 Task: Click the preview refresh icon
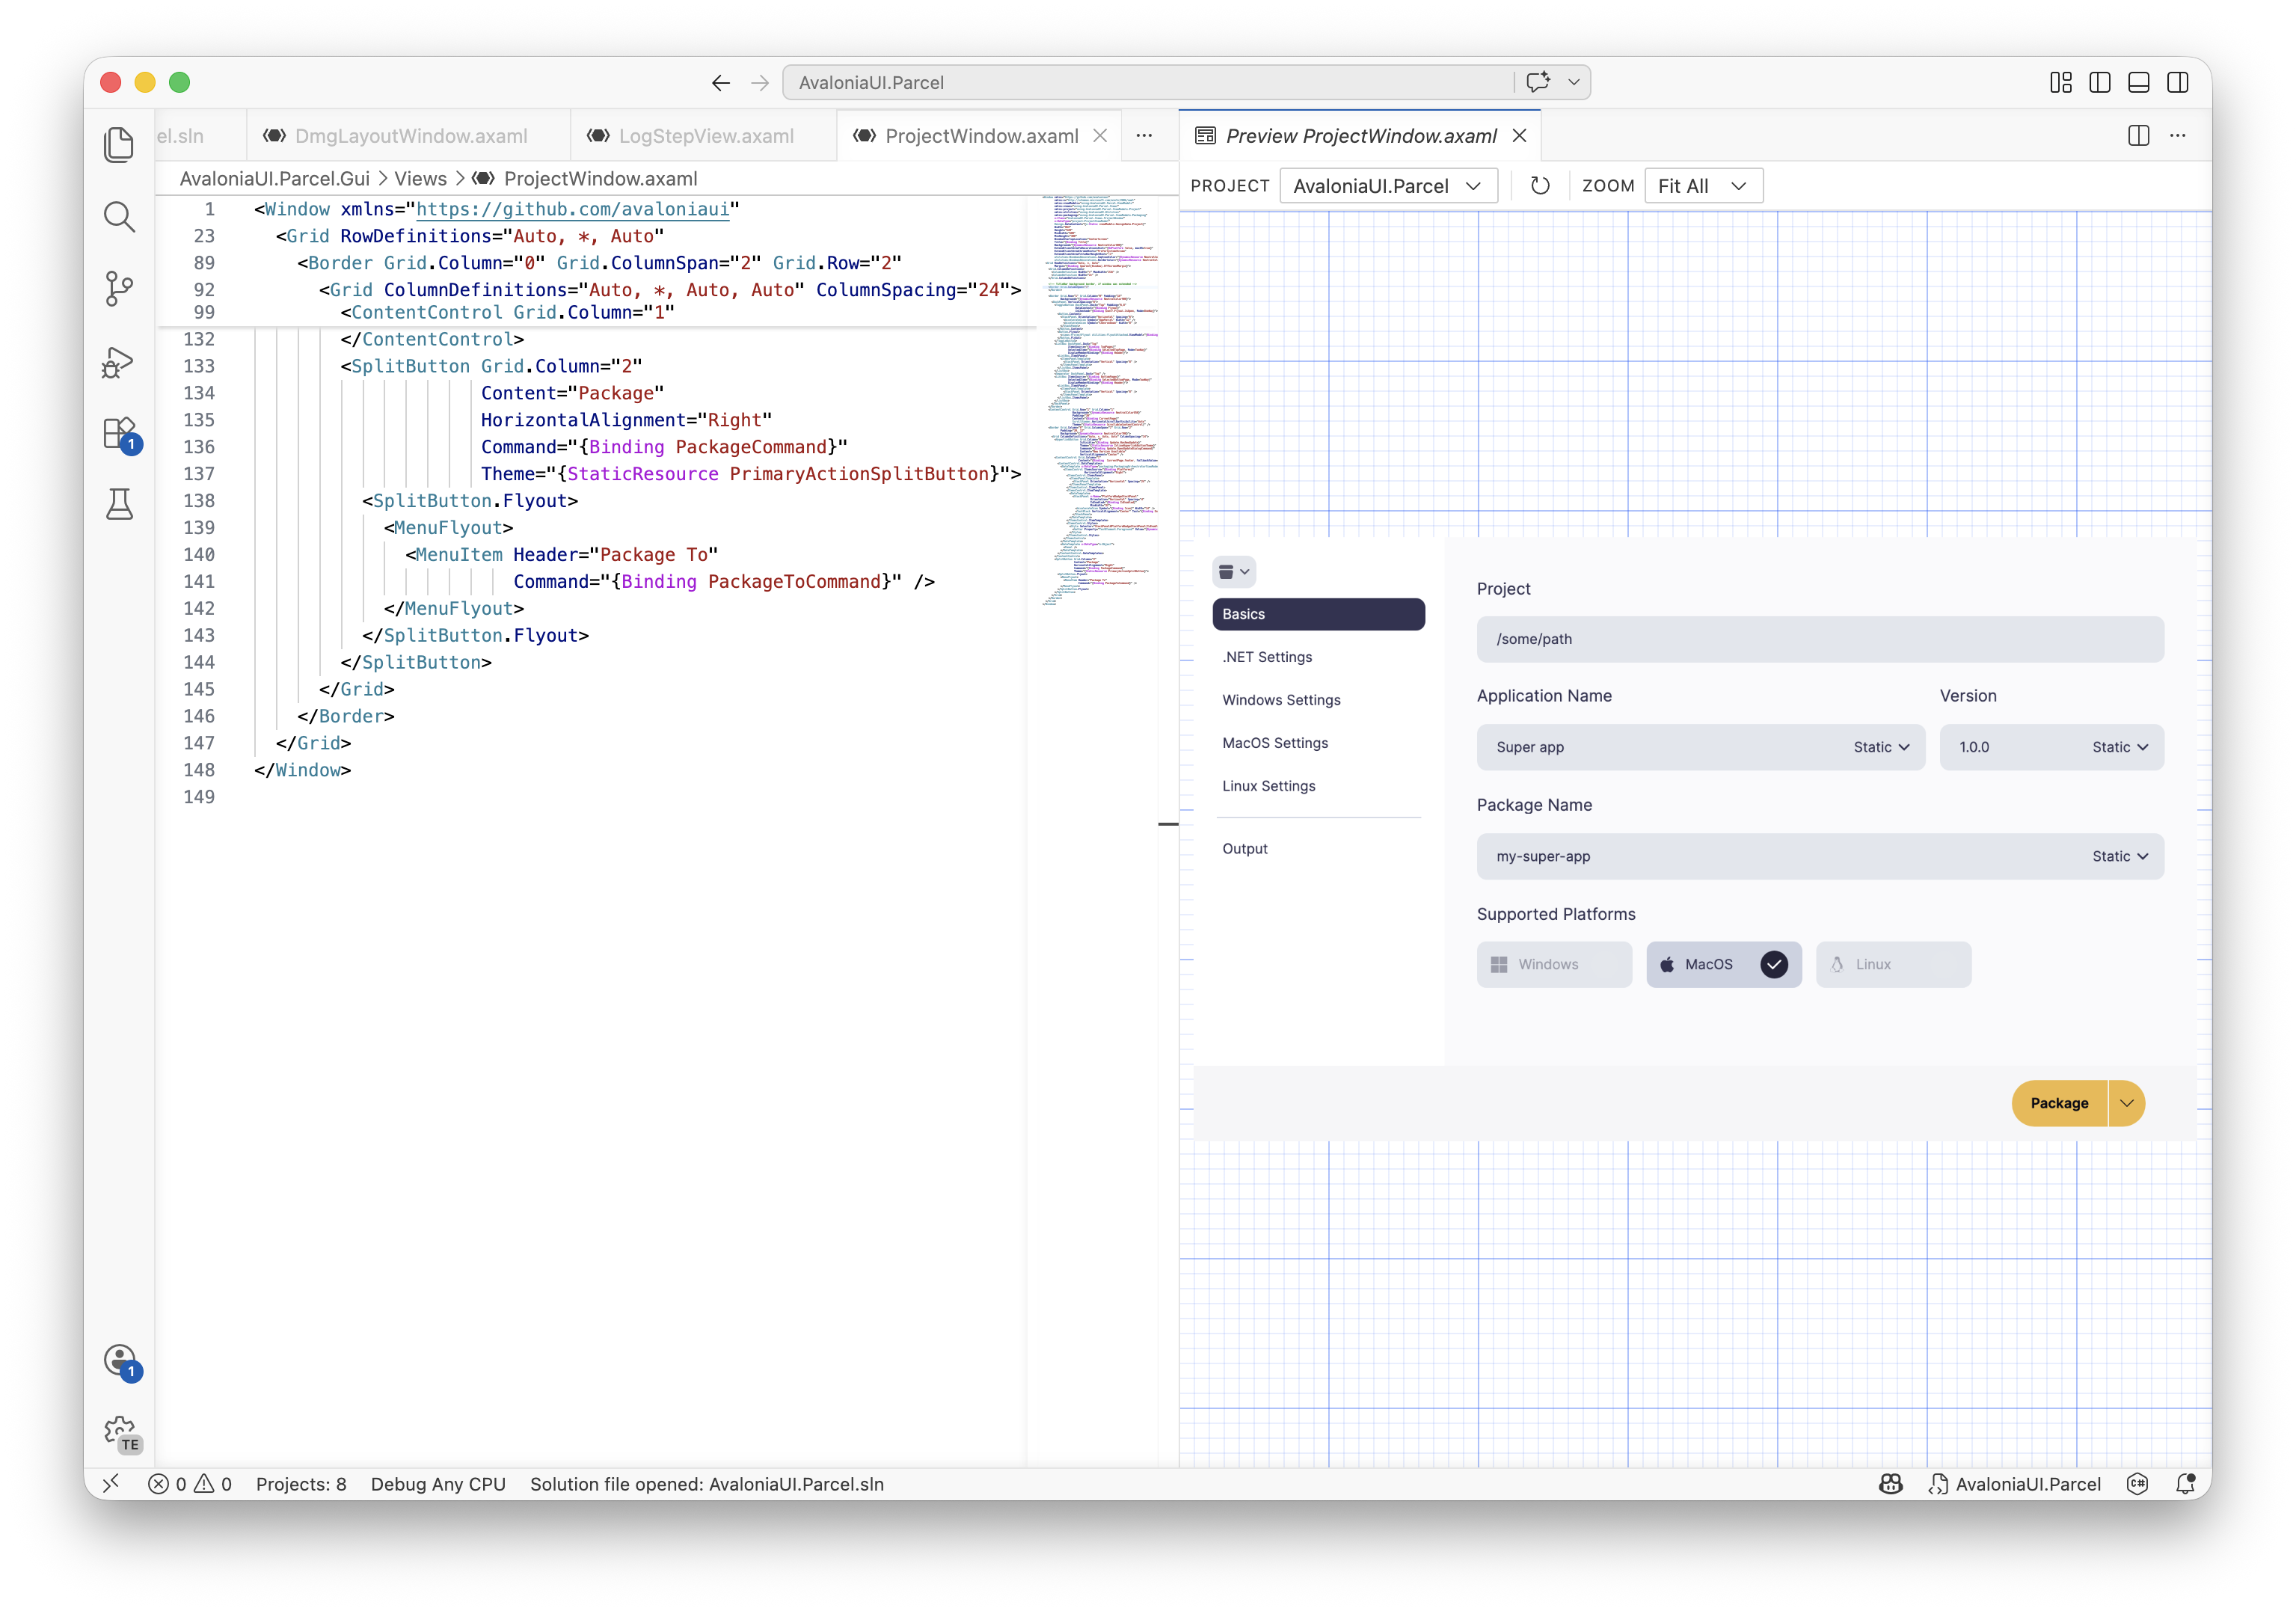point(1540,186)
